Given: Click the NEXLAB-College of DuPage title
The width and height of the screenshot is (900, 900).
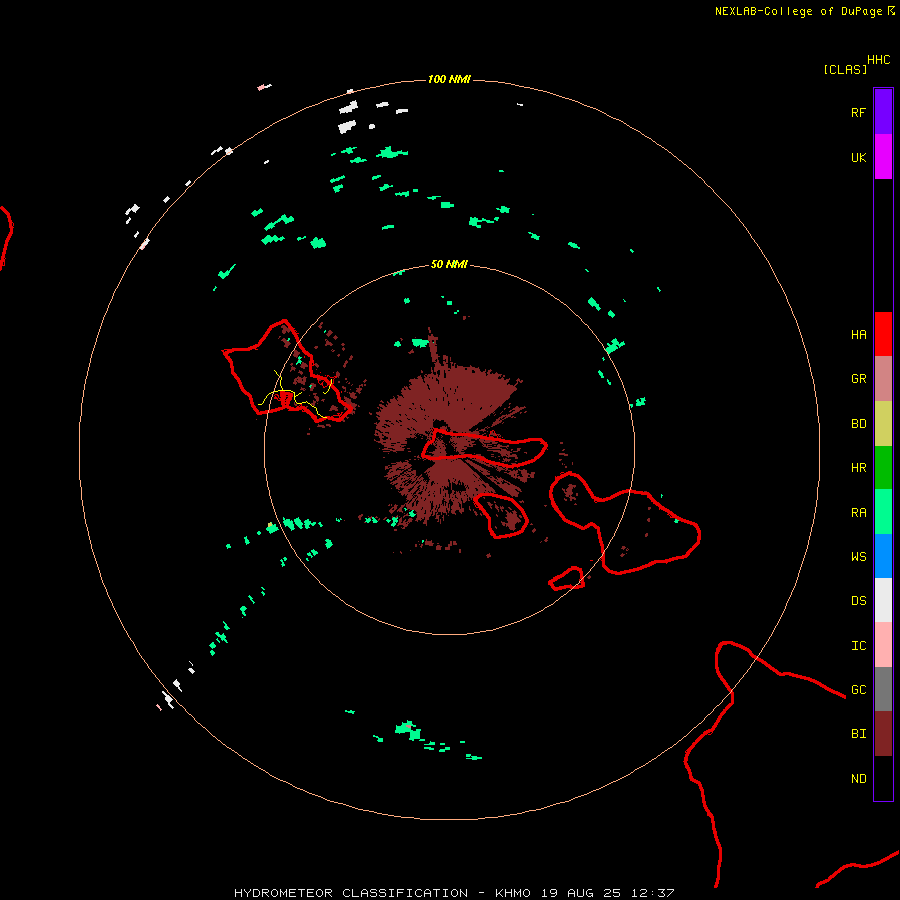Looking at the screenshot, I should tap(798, 11).
